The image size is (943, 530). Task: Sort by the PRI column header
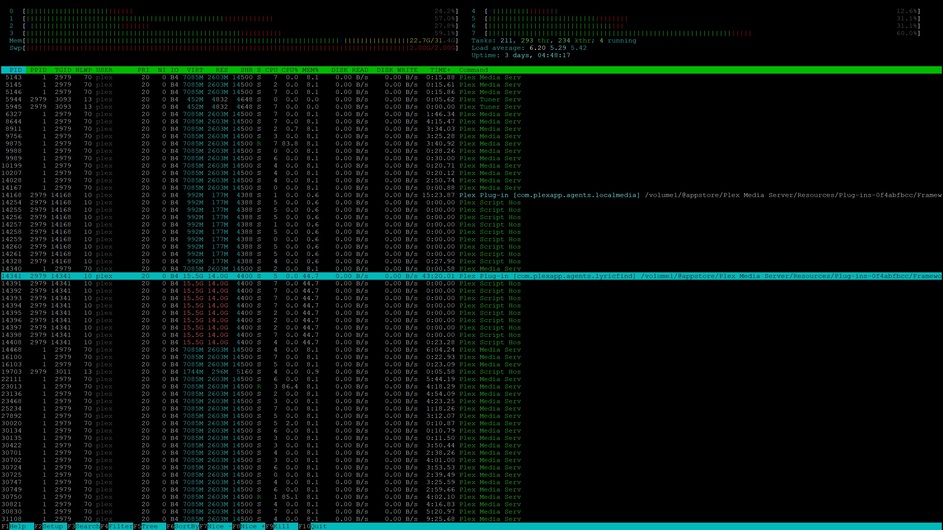pyautogui.click(x=143, y=70)
